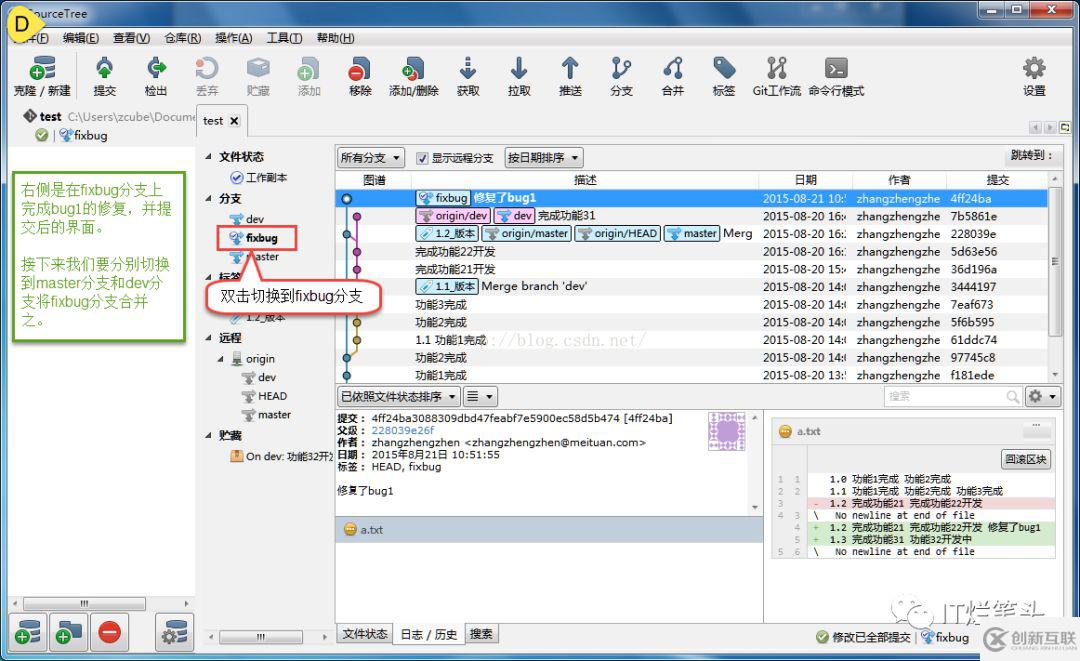This screenshot has width=1080, height=661.
Task: Click the red remove bookmark icon at bottom
Action: click(x=109, y=632)
